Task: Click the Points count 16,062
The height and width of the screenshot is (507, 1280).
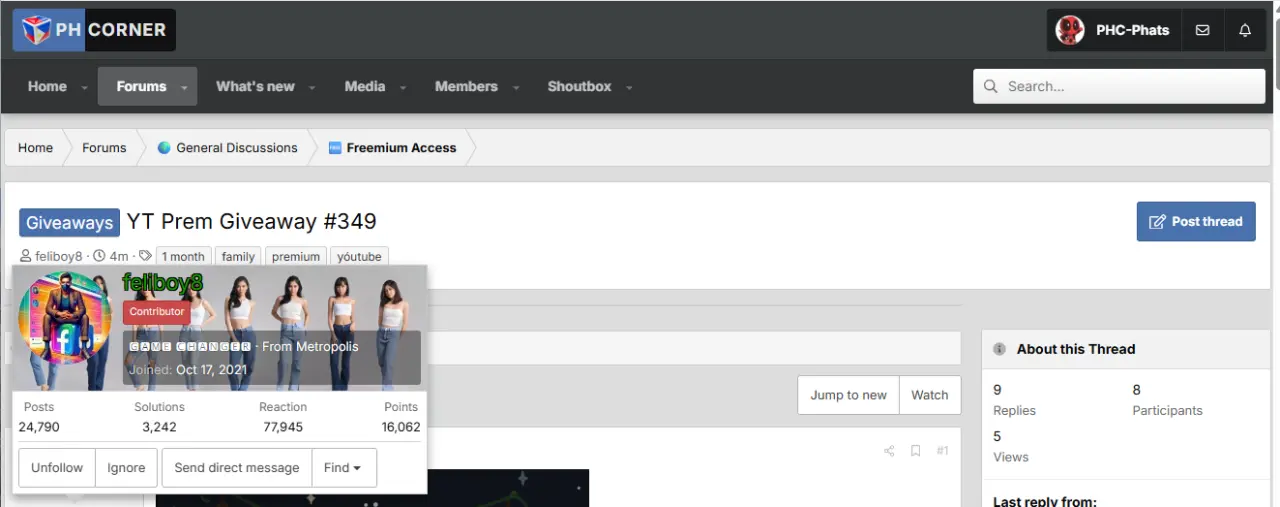Action: tap(401, 427)
